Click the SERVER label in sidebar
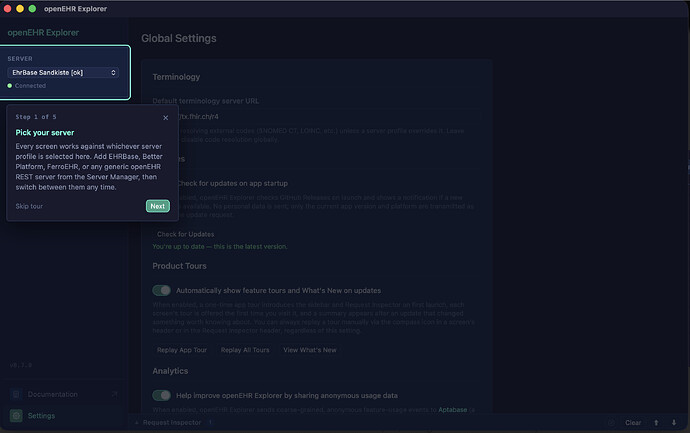Screen dimensions: 690x433 (20, 59)
